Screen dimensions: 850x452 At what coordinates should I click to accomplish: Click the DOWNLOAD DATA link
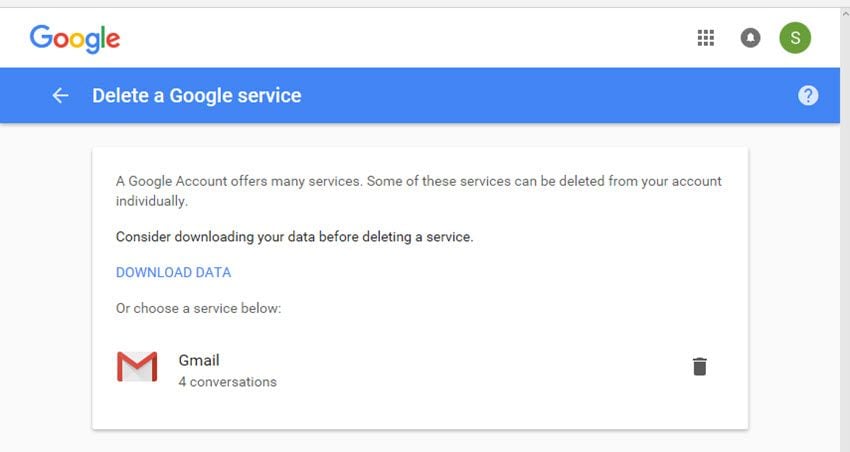173,272
